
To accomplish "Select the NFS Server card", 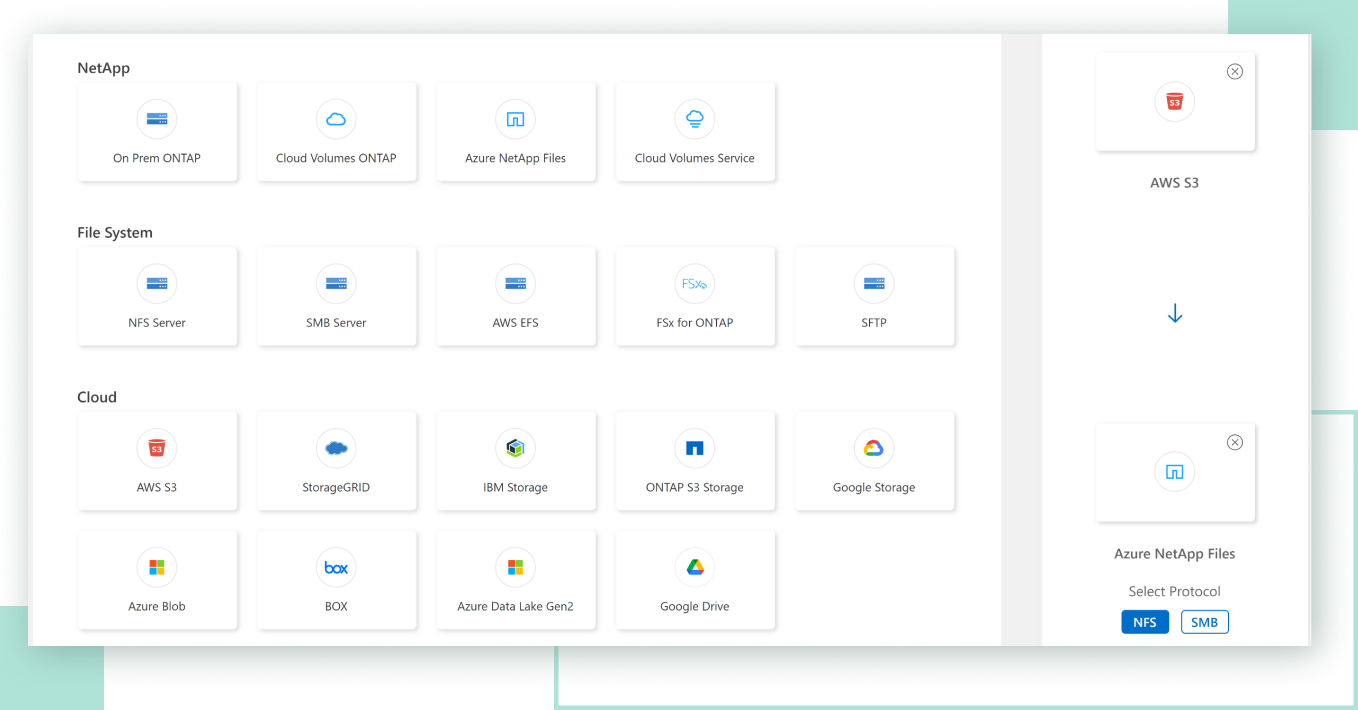I will (x=157, y=297).
